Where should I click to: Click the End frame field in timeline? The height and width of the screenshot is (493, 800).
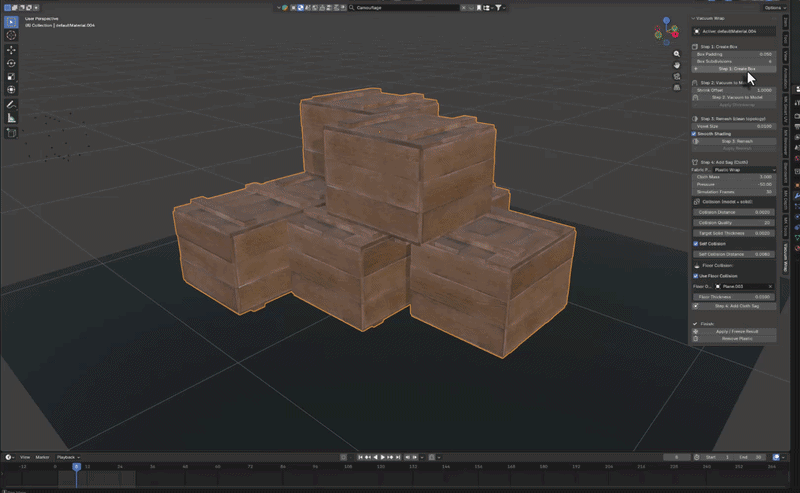pos(750,457)
